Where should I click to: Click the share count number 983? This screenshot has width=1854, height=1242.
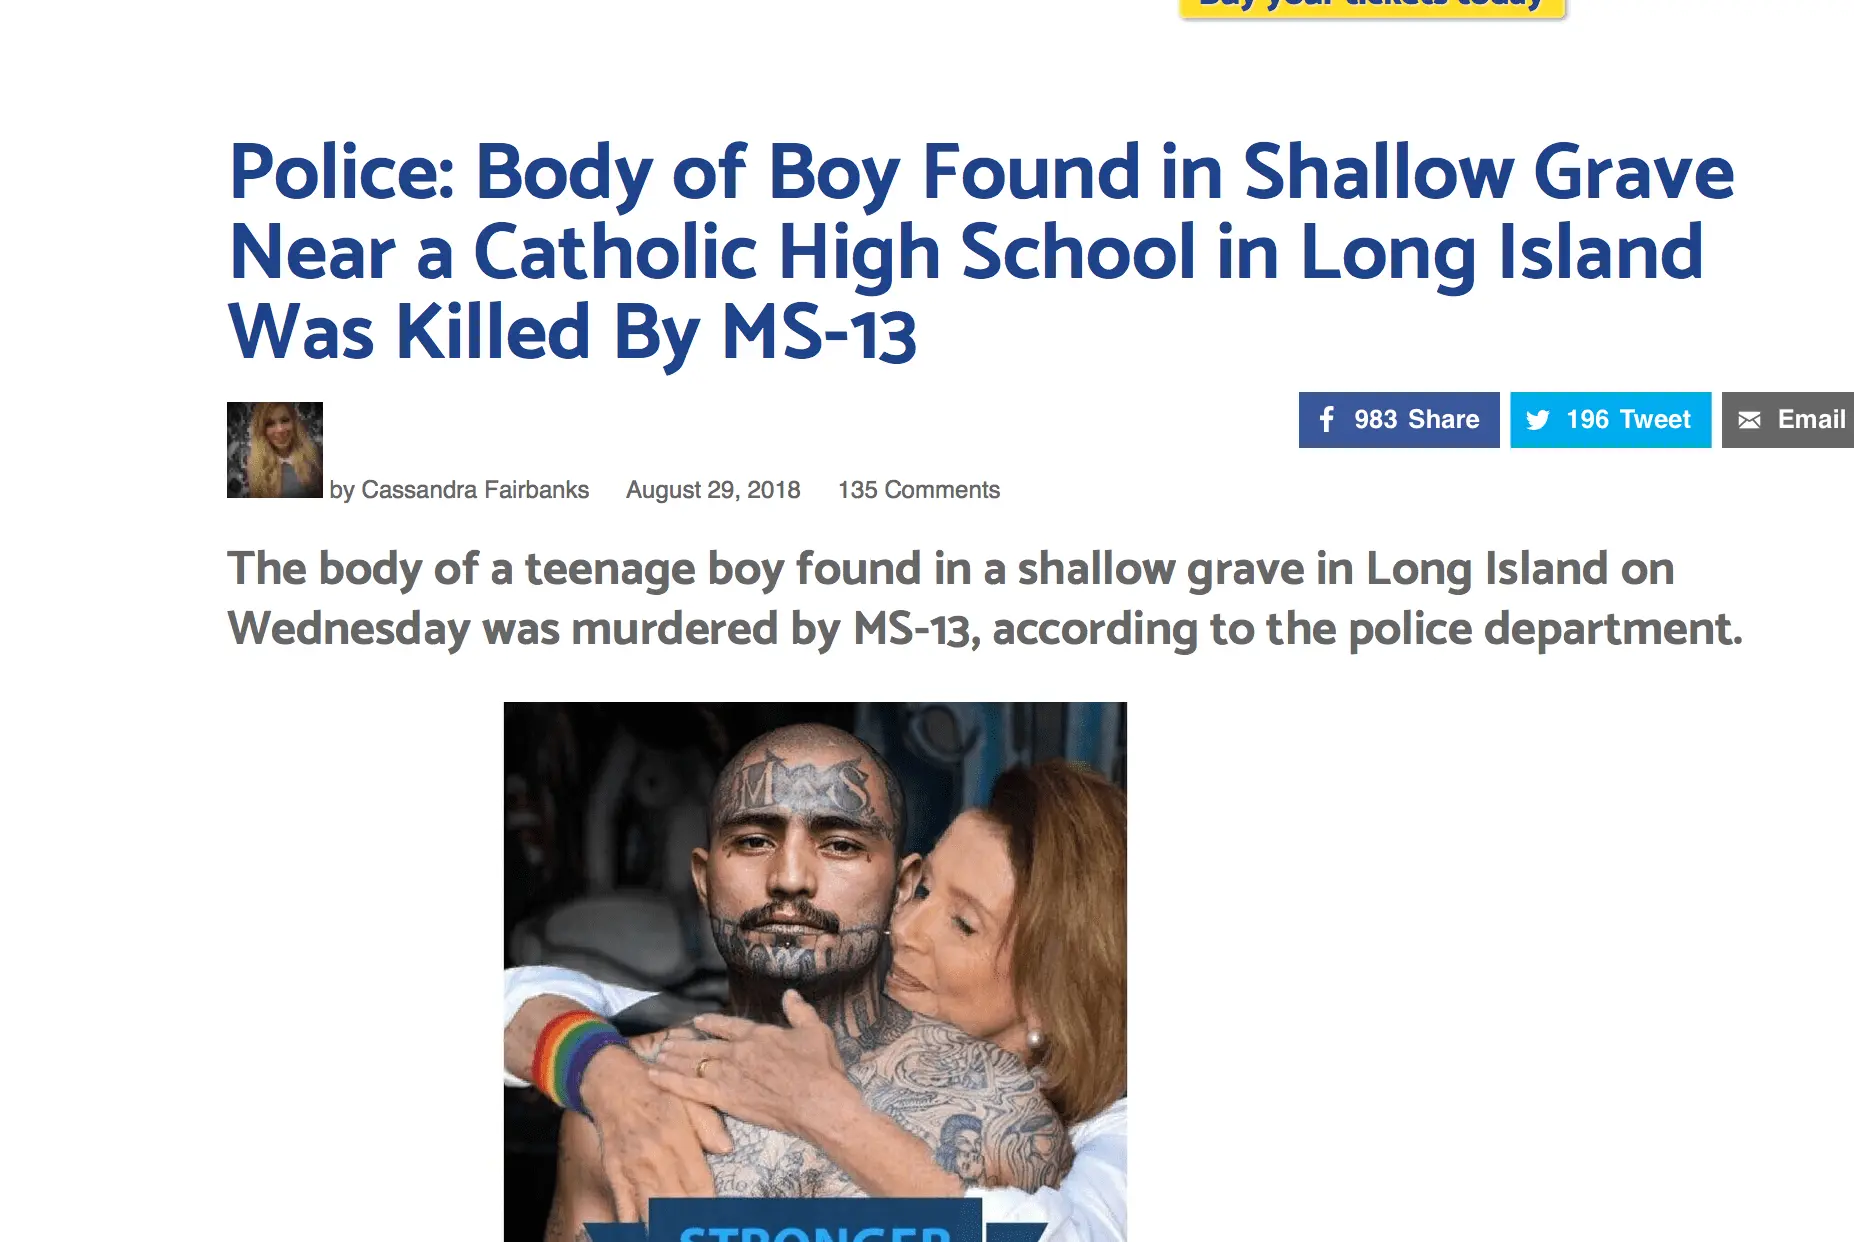point(1375,419)
